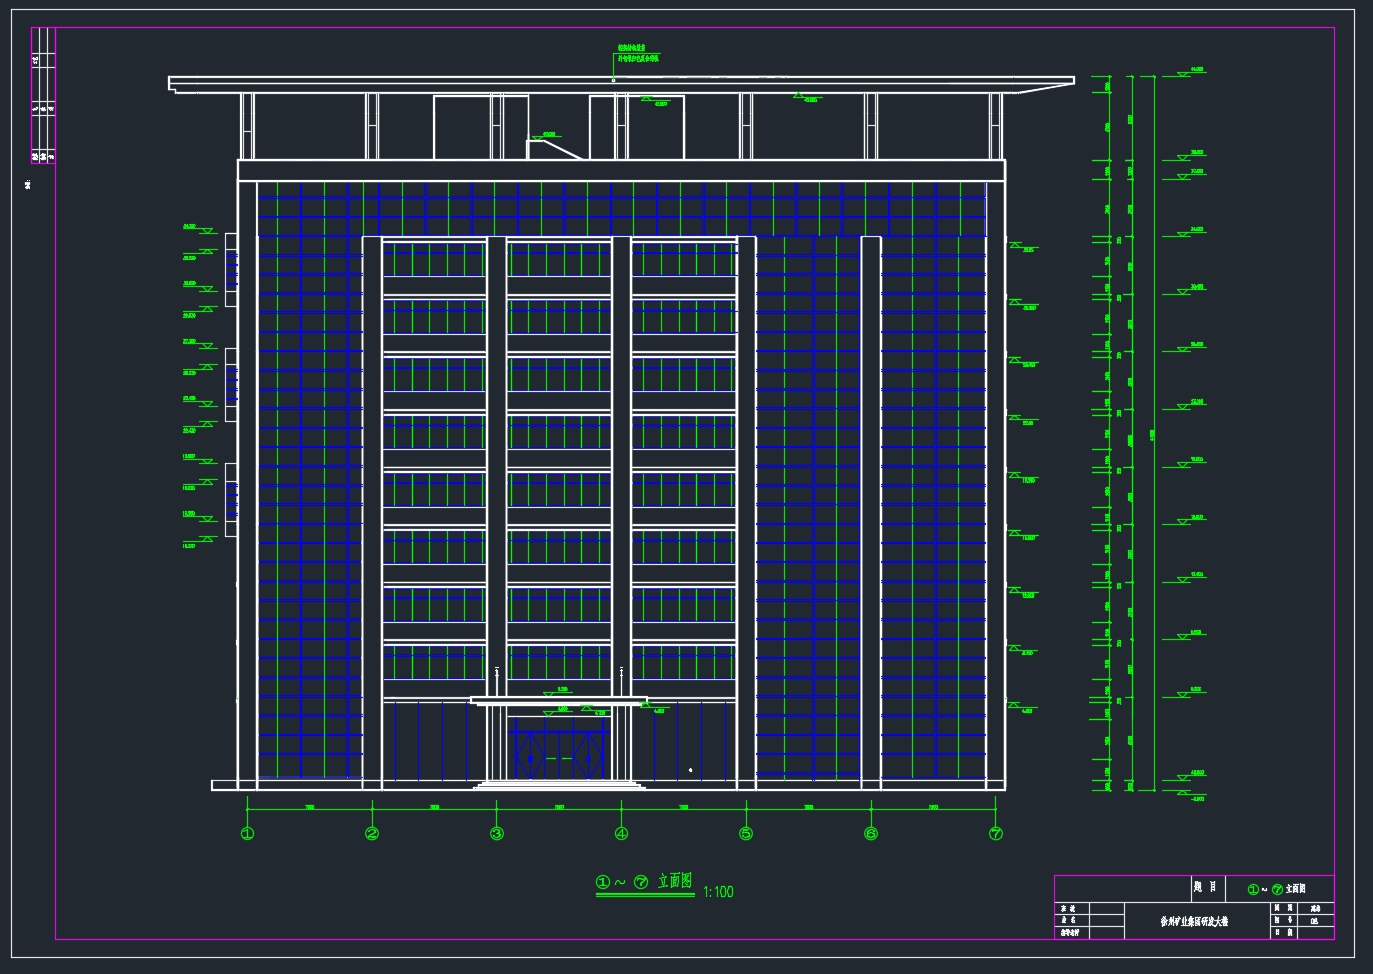Select the 立面图 drawing title under the elevation
The image size is (1373, 974).
click(674, 881)
